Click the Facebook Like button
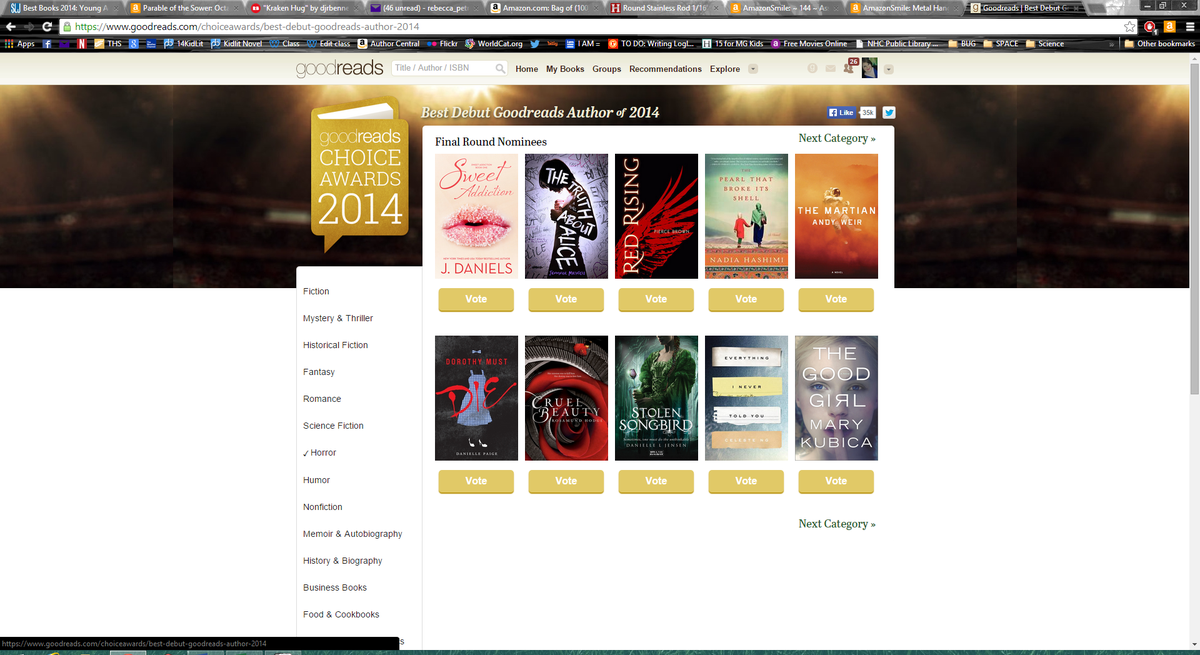This screenshot has width=1200, height=655. click(841, 113)
